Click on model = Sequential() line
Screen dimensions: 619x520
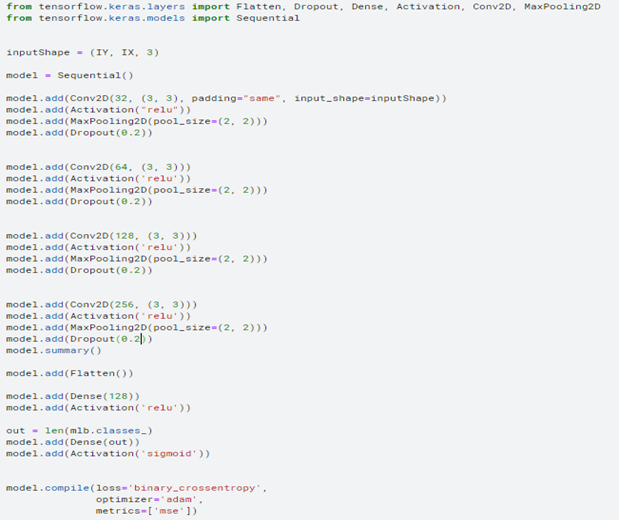(70, 75)
